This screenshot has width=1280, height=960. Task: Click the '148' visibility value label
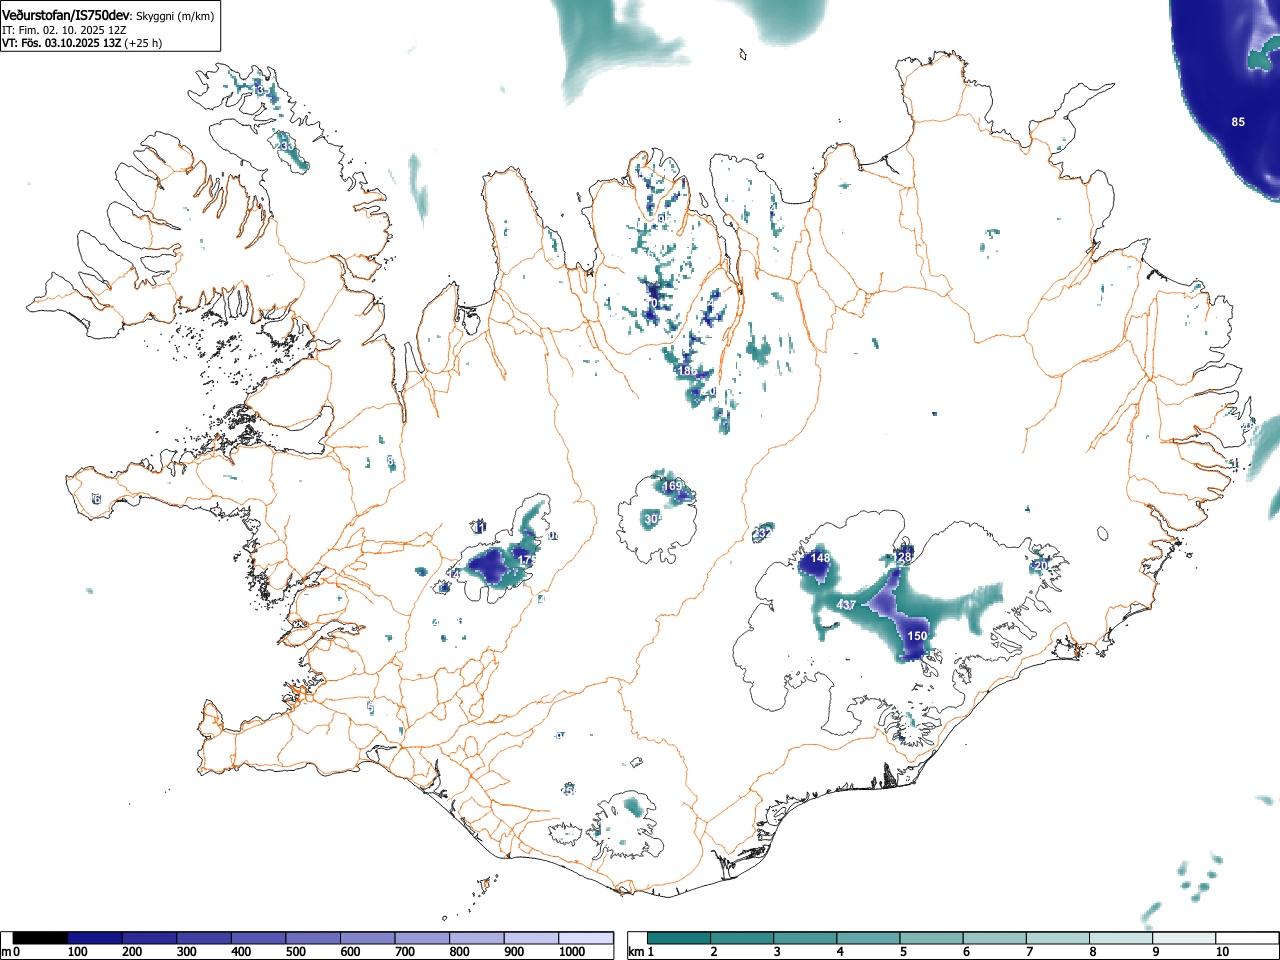pyautogui.click(x=821, y=558)
